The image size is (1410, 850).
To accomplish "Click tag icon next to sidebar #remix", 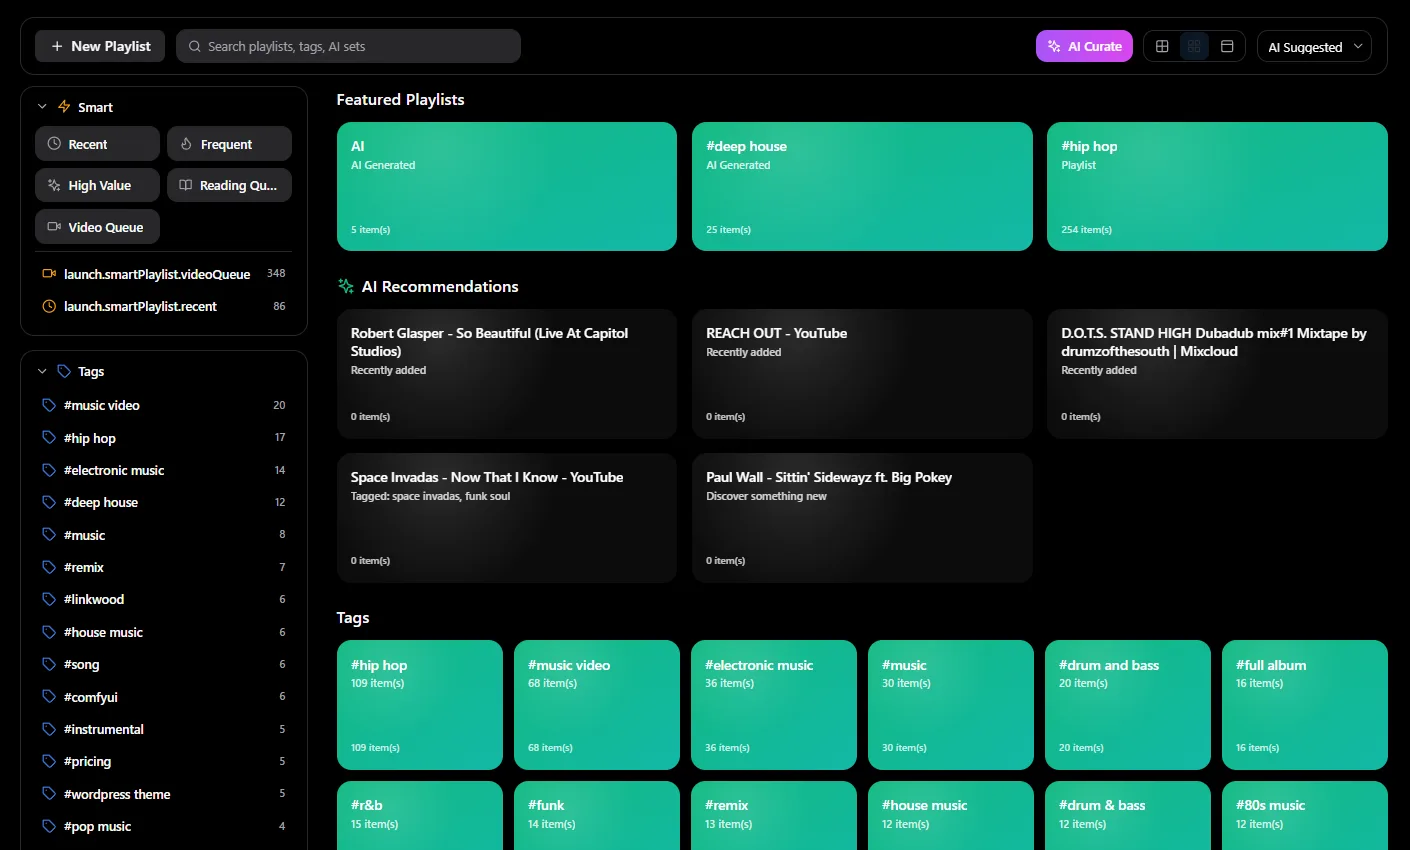I will [x=49, y=567].
